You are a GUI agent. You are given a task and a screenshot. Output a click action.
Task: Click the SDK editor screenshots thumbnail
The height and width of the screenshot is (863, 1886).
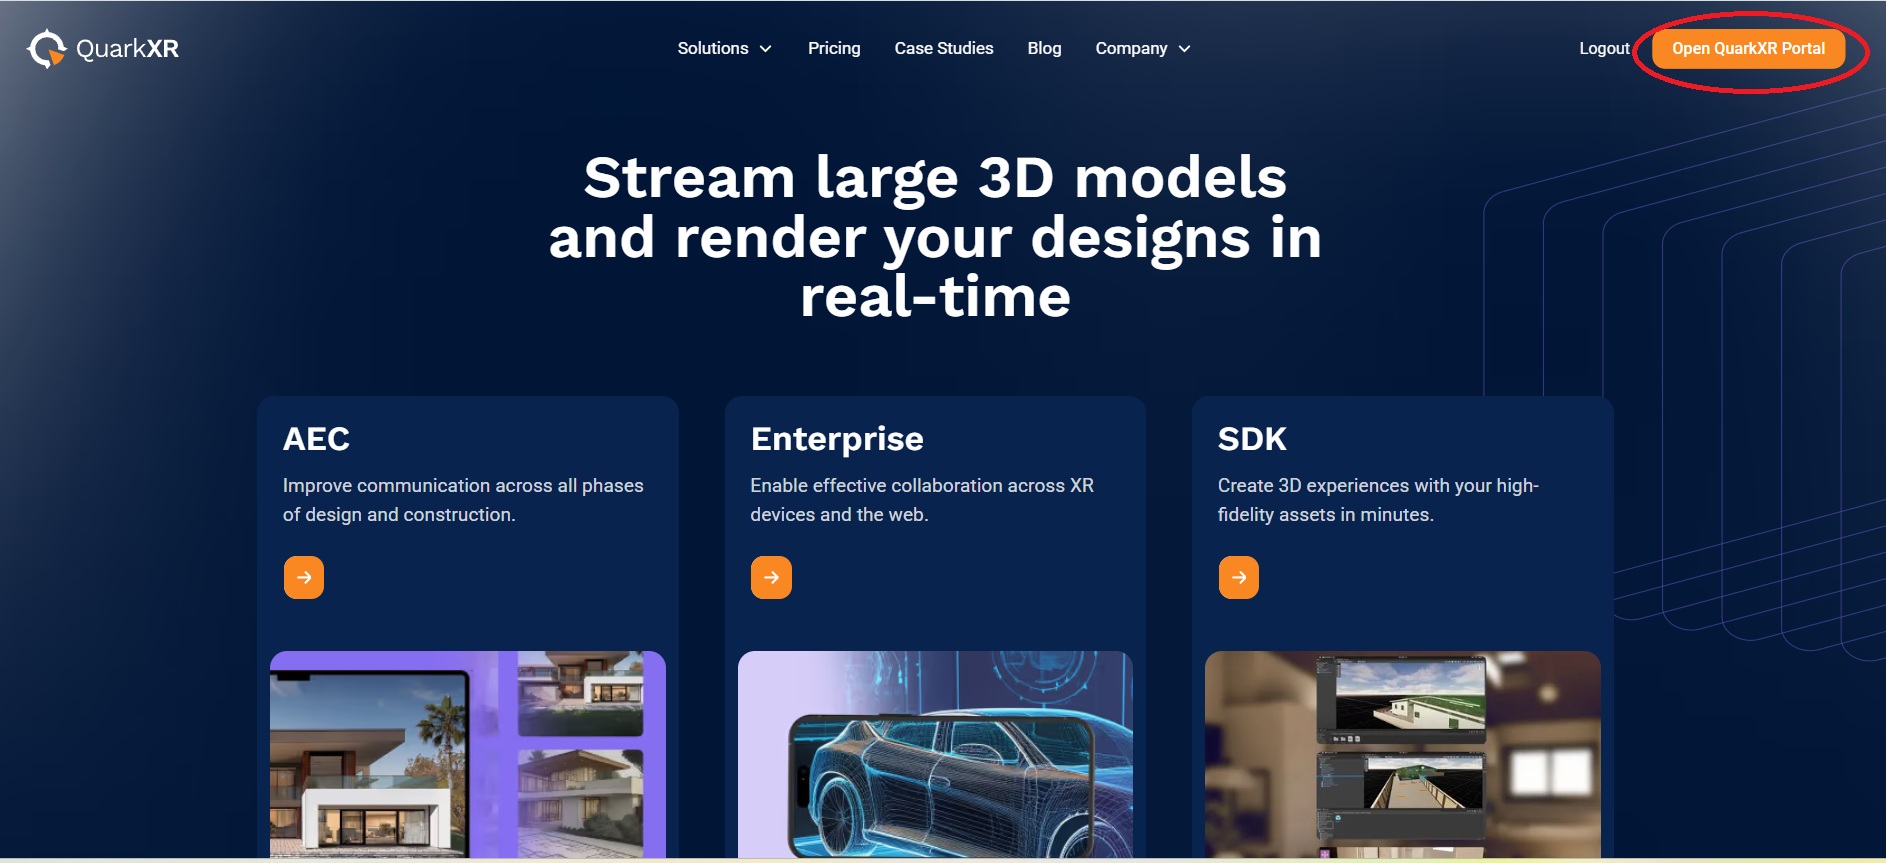pos(1403,754)
